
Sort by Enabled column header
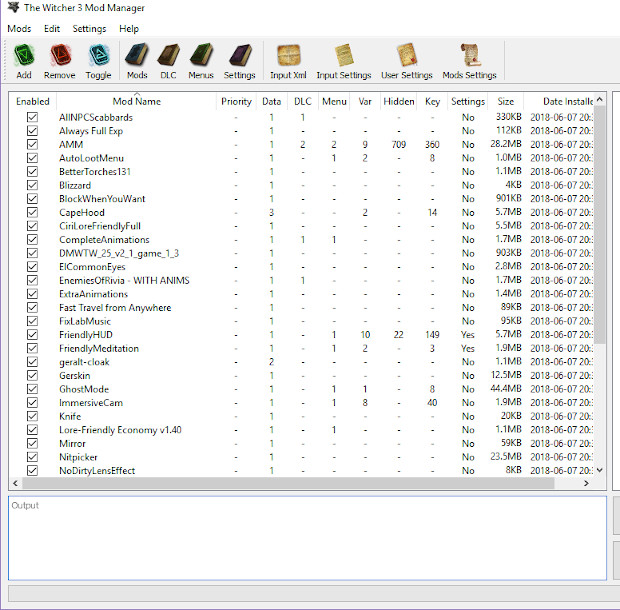click(x=32, y=101)
